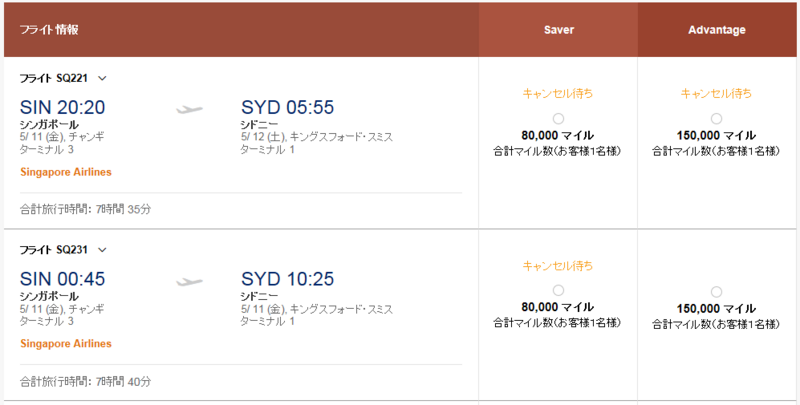Image resolution: width=800 pixels, height=405 pixels.
Task: Click the フライト SQ221 label
Action: (x=54, y=78)
